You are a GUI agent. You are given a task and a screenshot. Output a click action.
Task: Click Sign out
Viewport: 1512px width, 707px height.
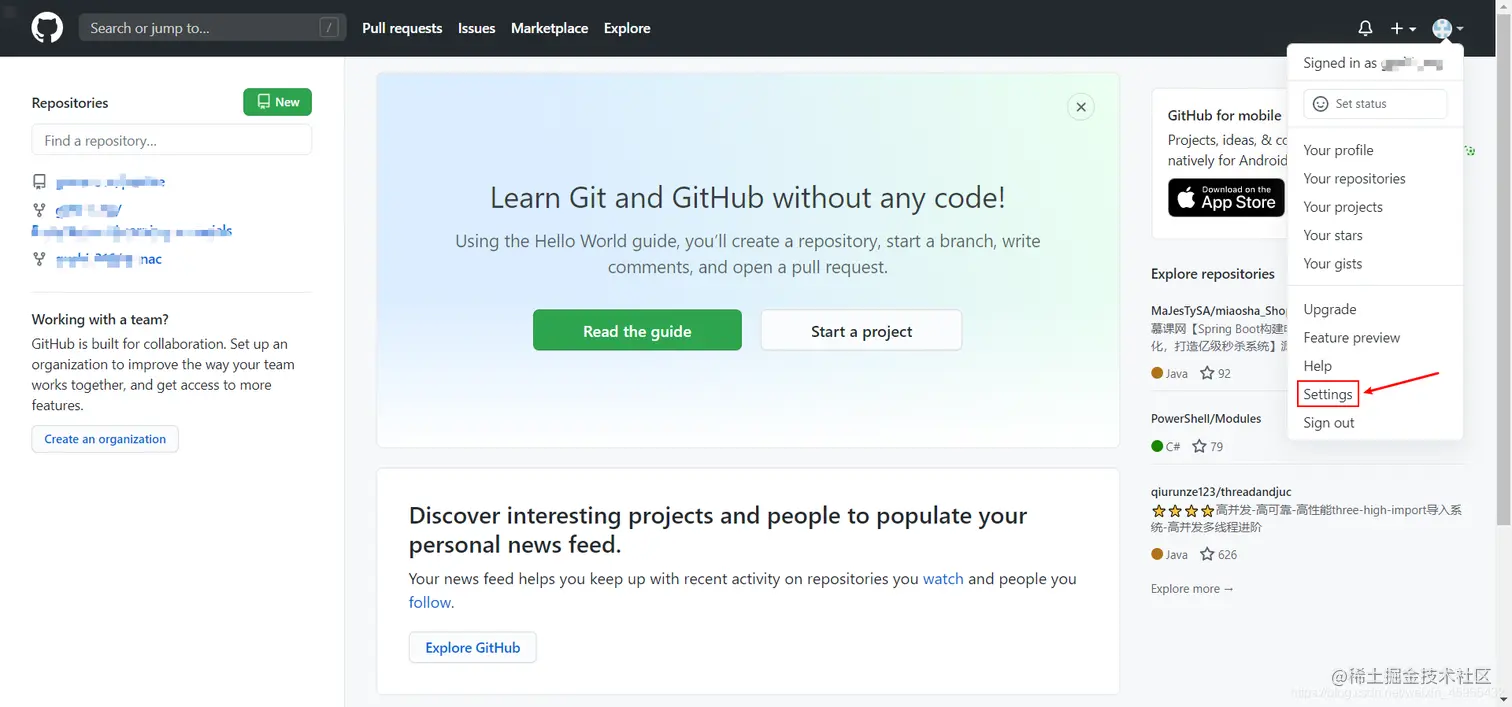[1375, 423]
